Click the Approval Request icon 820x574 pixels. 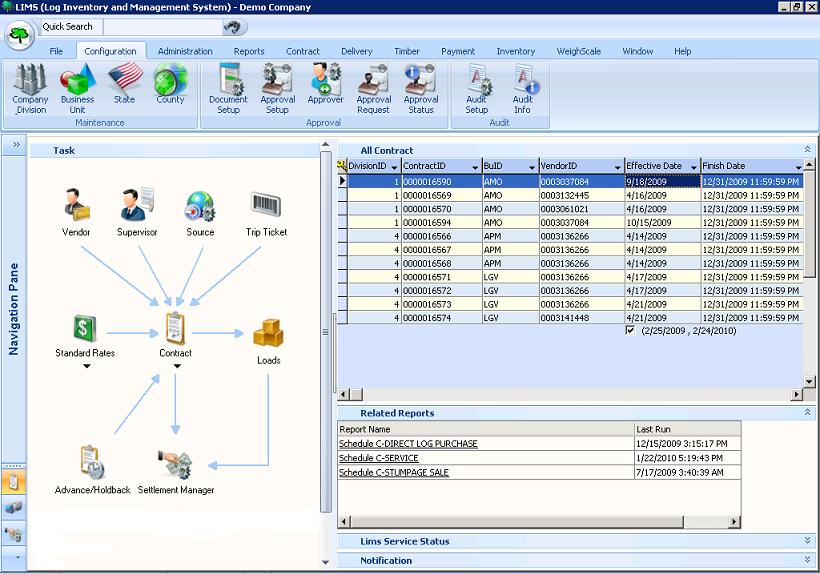(x=374, y=87)
